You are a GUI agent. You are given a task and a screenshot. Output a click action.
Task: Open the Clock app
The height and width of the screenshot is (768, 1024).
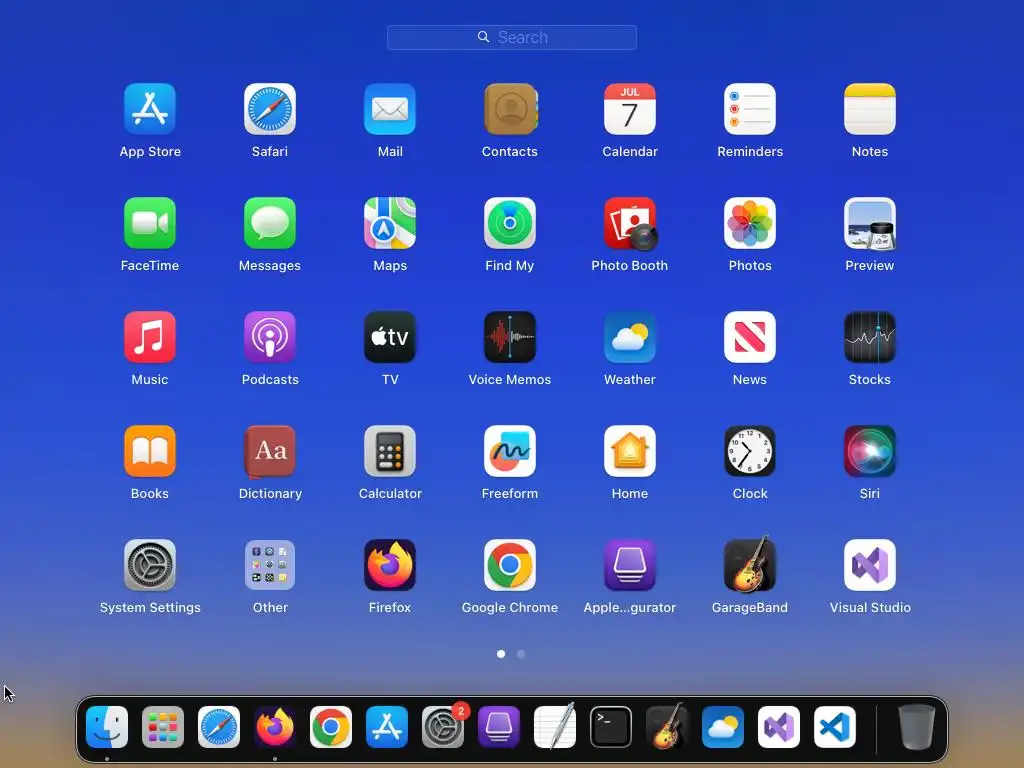coord(750,451)
